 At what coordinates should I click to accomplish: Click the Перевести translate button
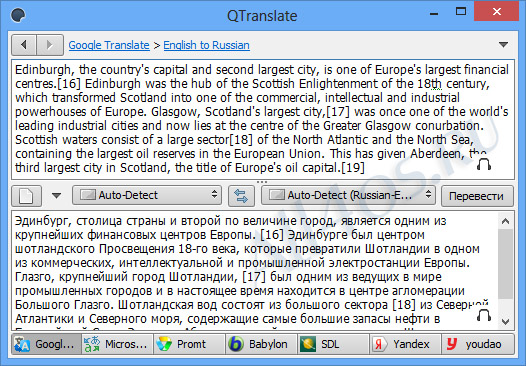[477, 196]
